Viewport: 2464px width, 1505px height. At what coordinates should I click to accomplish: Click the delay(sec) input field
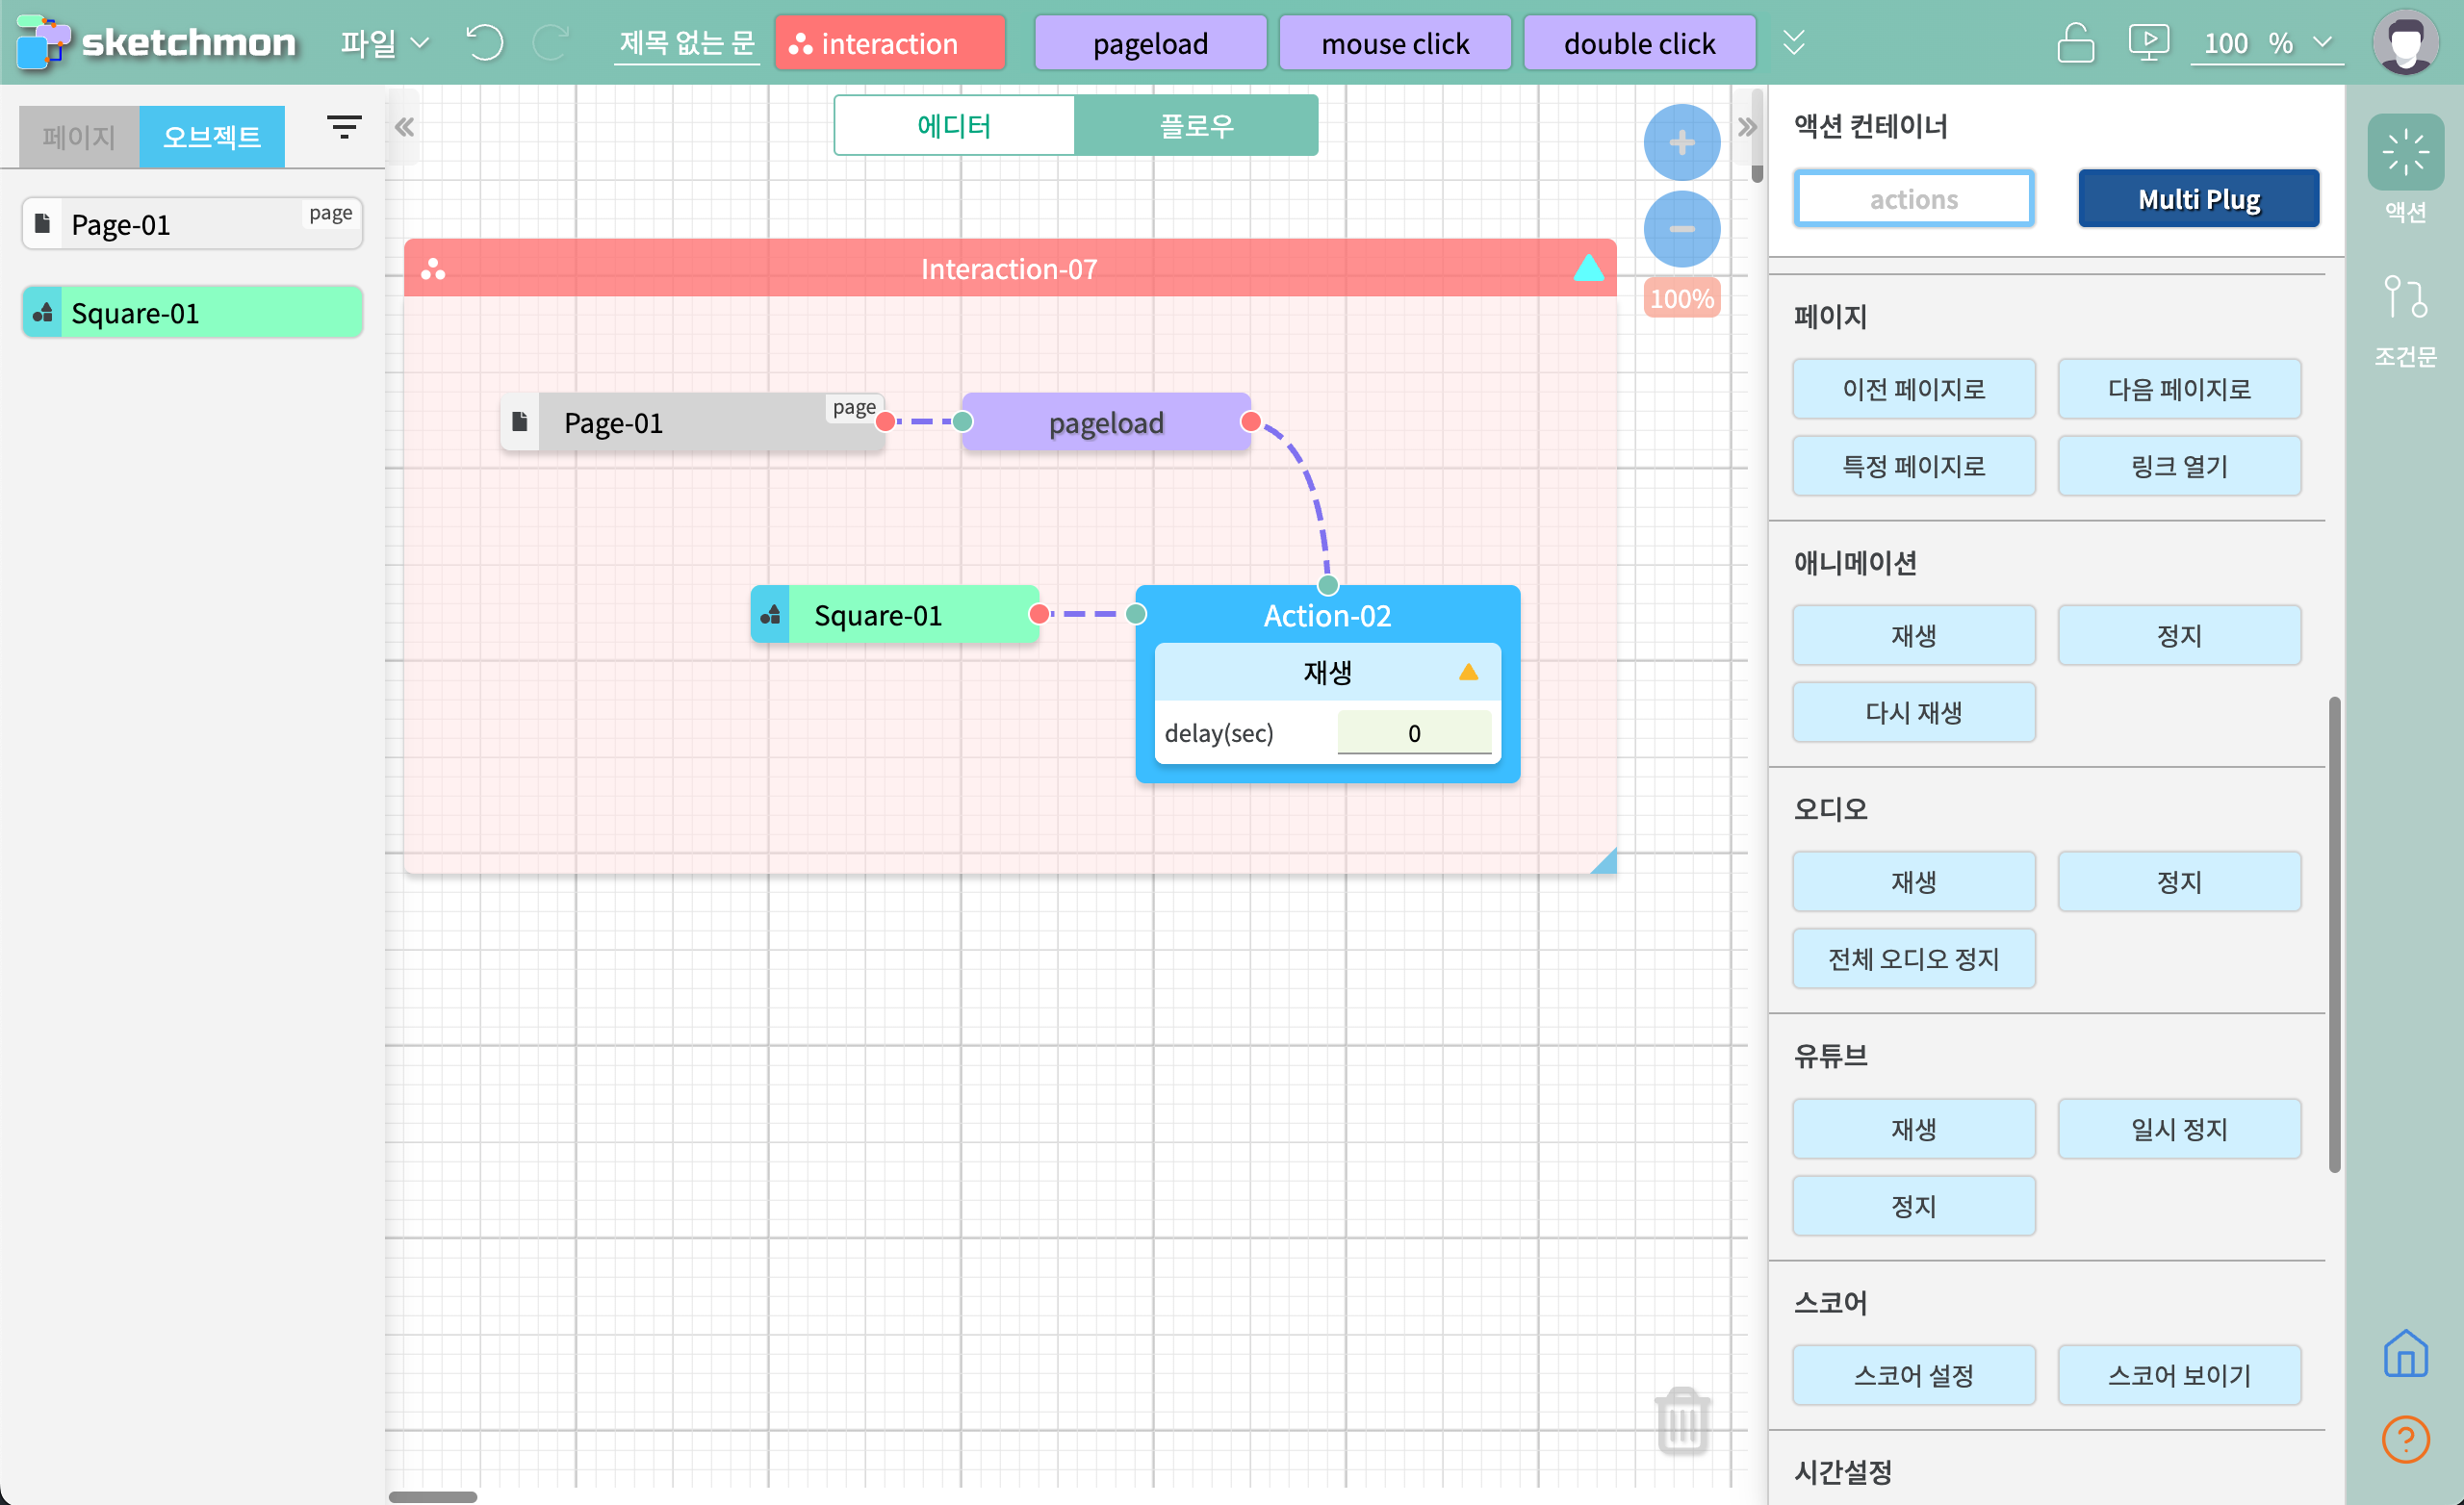(1413, 733)
